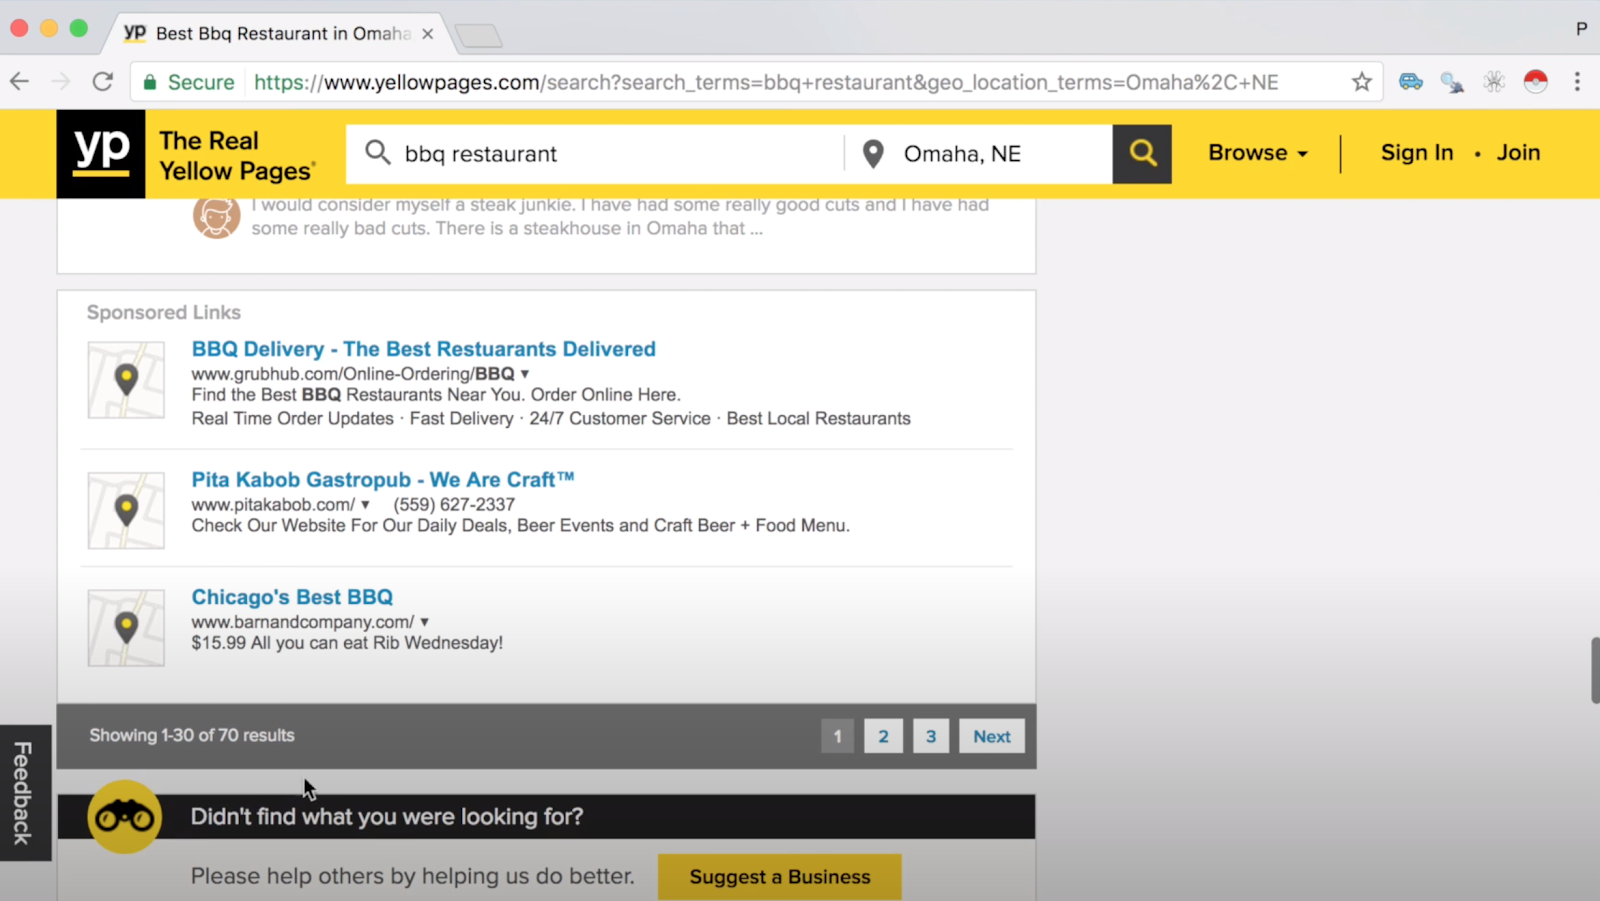Image resolution: width=1600 pixels, height=901 pixels.
Task: Click the page vertical scrollbar thumb
Action: (1594, 670)
